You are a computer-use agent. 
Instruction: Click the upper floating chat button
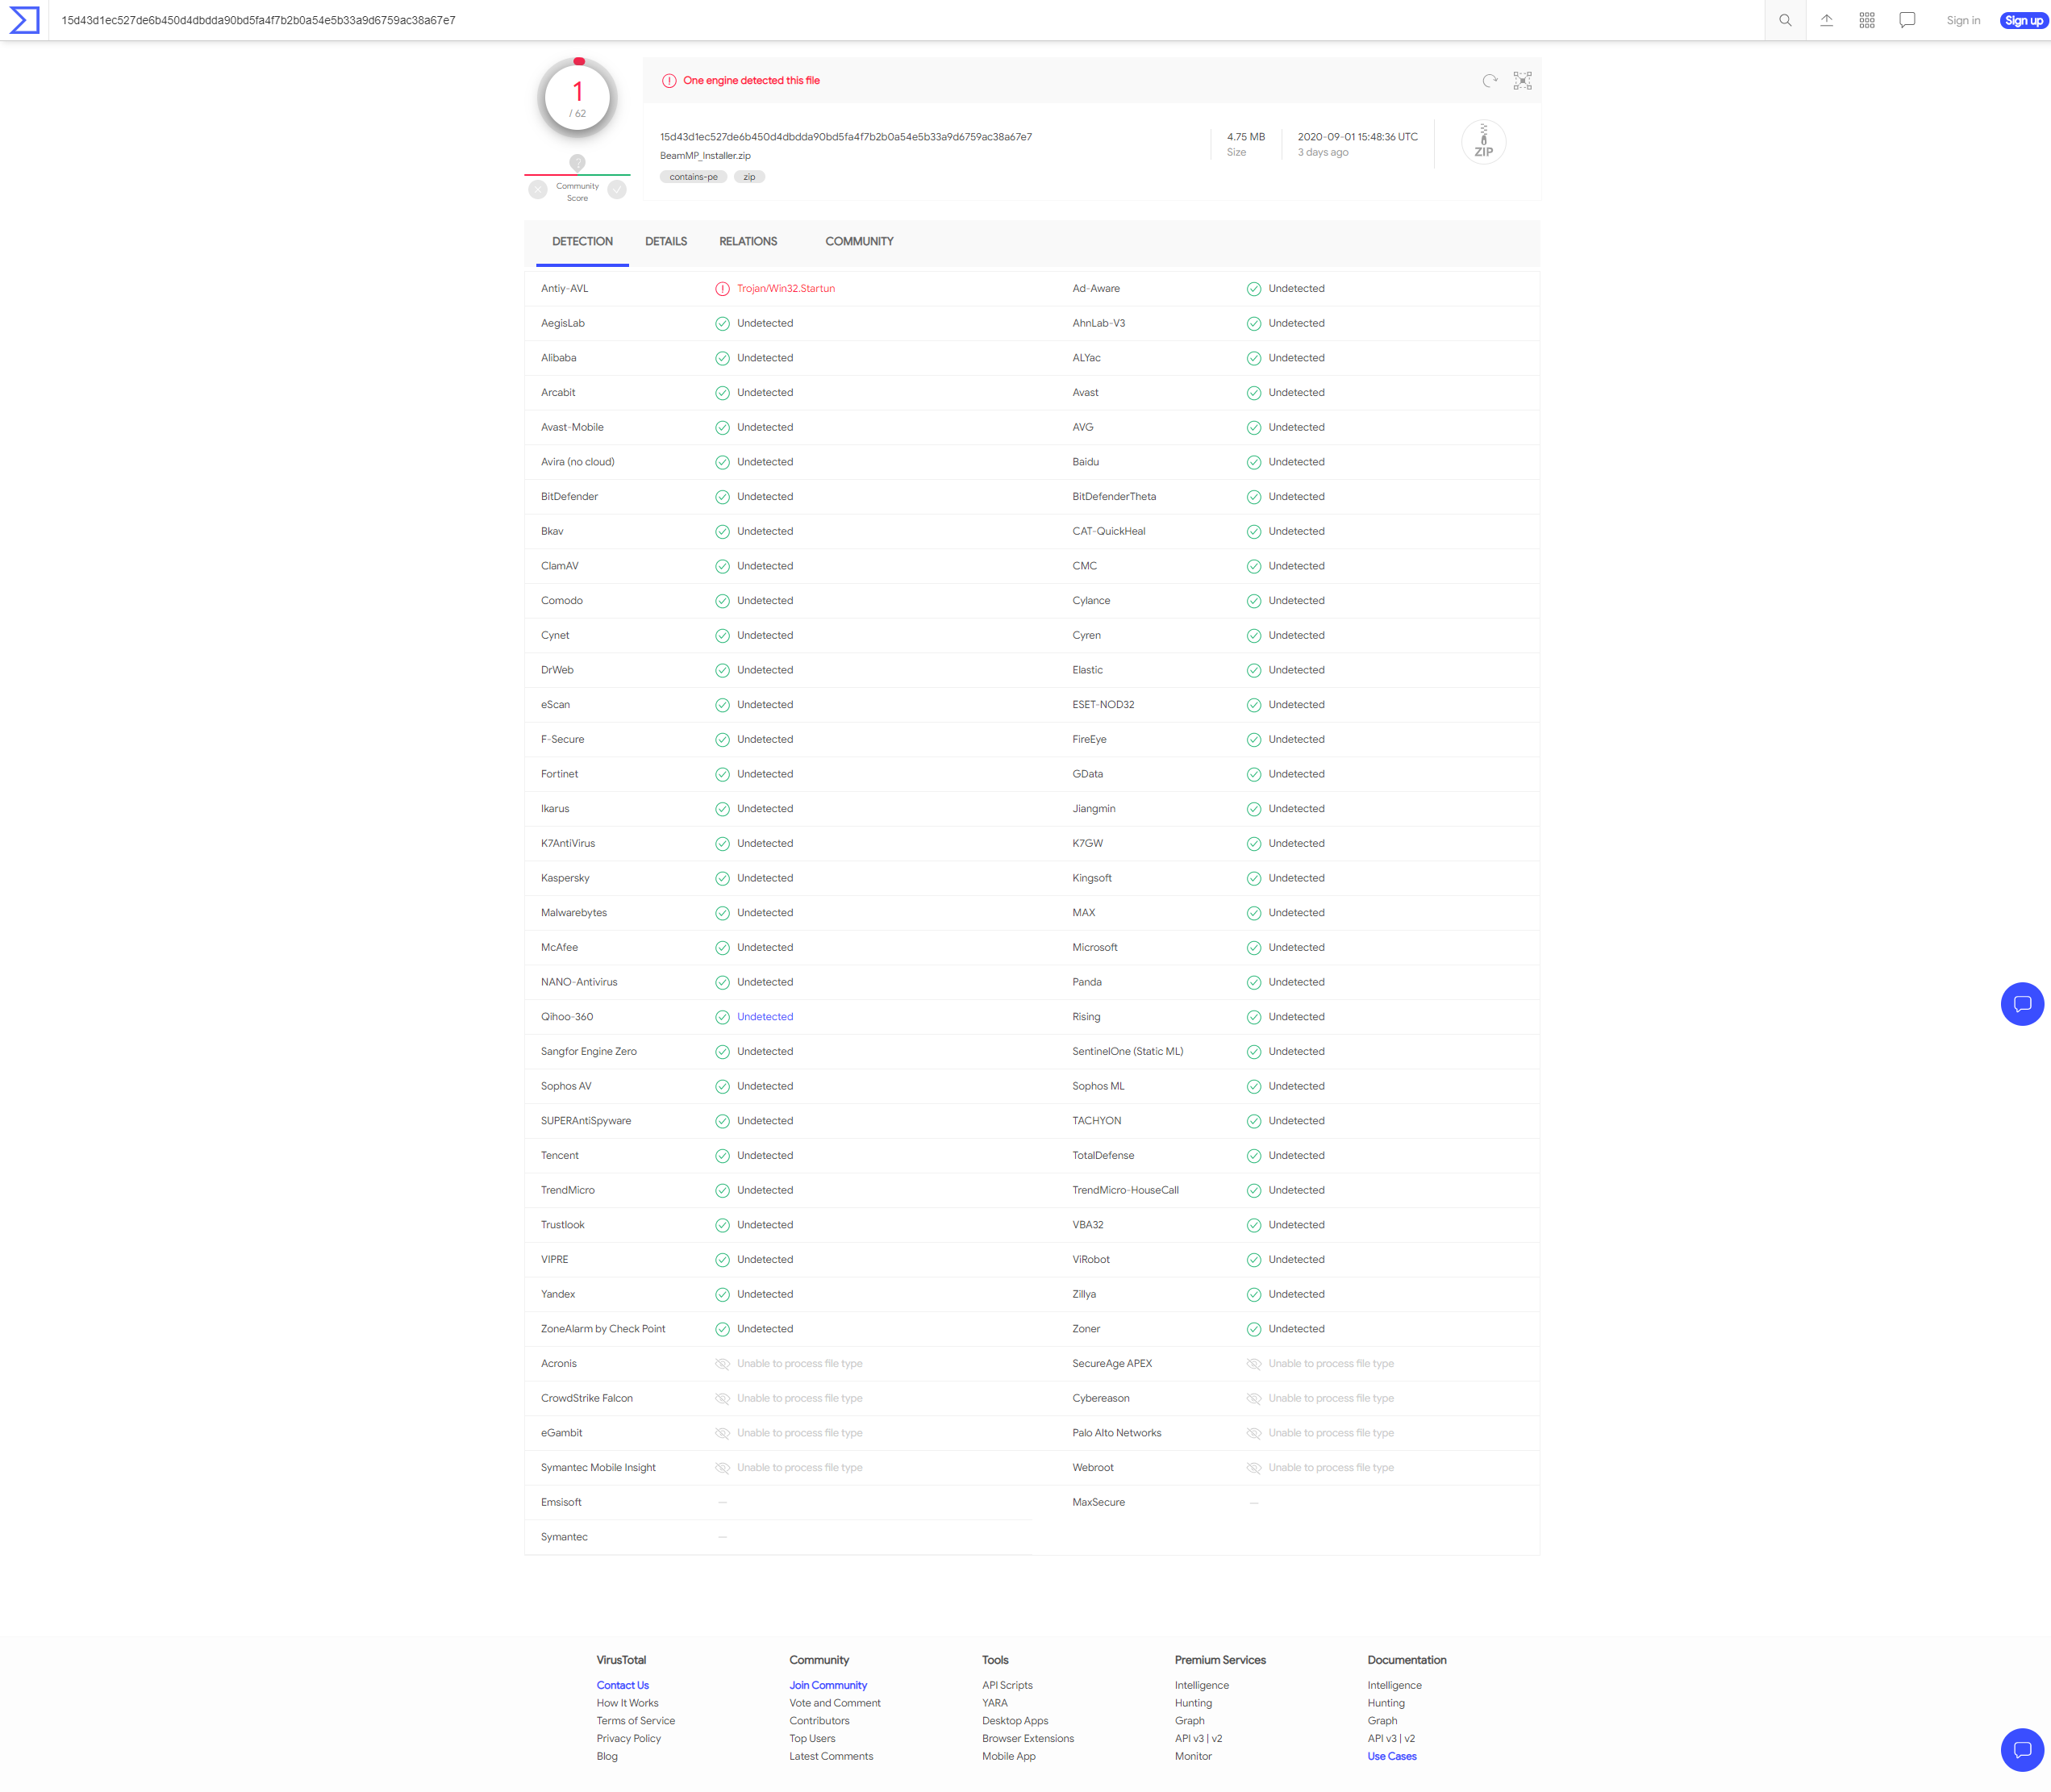pyautogui.click(x=2022, y=1004)
